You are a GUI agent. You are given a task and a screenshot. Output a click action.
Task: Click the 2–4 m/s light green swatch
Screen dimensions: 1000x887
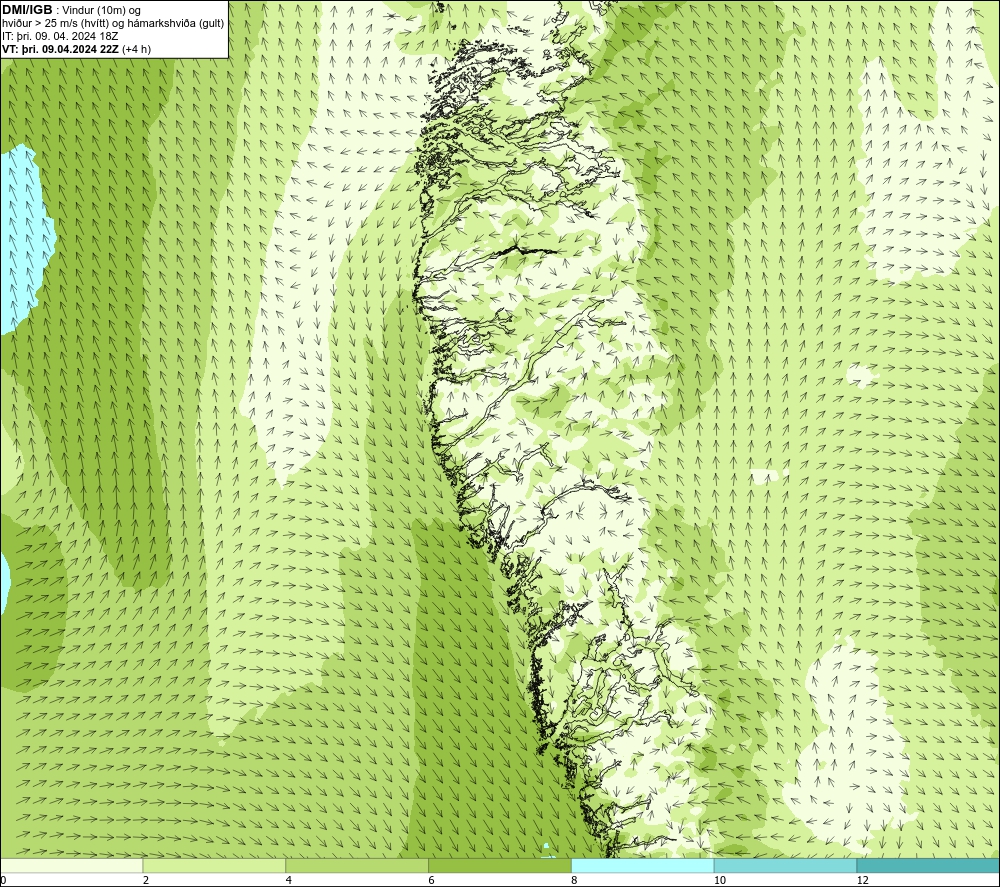[x=214, y=866]
